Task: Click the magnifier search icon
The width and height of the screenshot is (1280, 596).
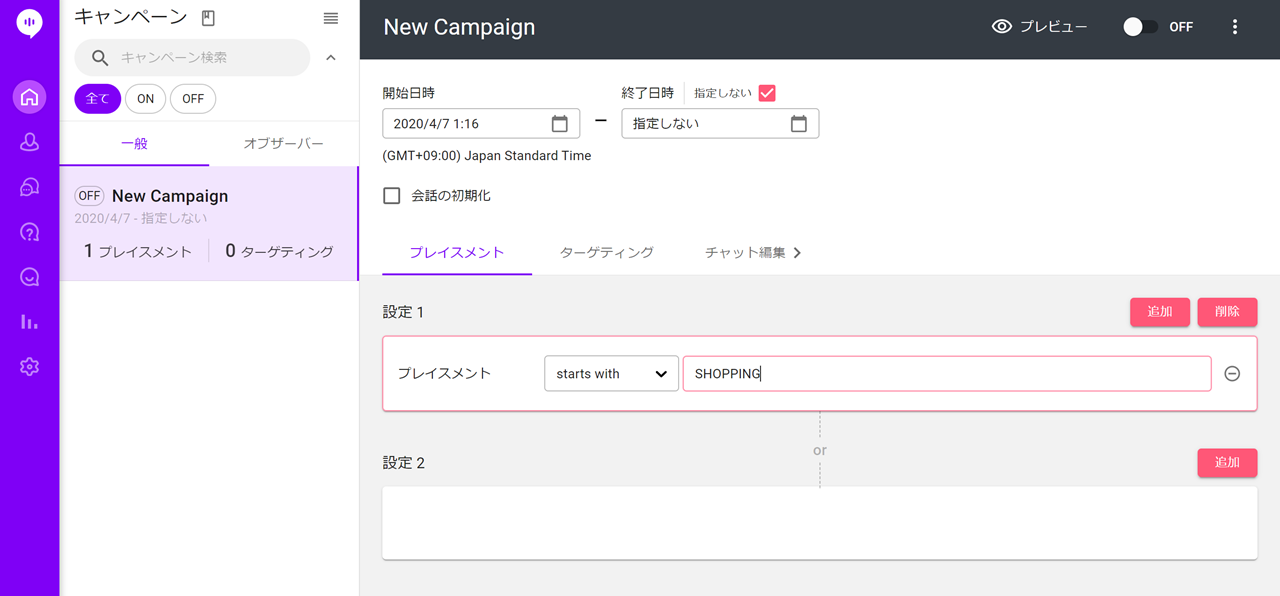Action: point(100,58)
